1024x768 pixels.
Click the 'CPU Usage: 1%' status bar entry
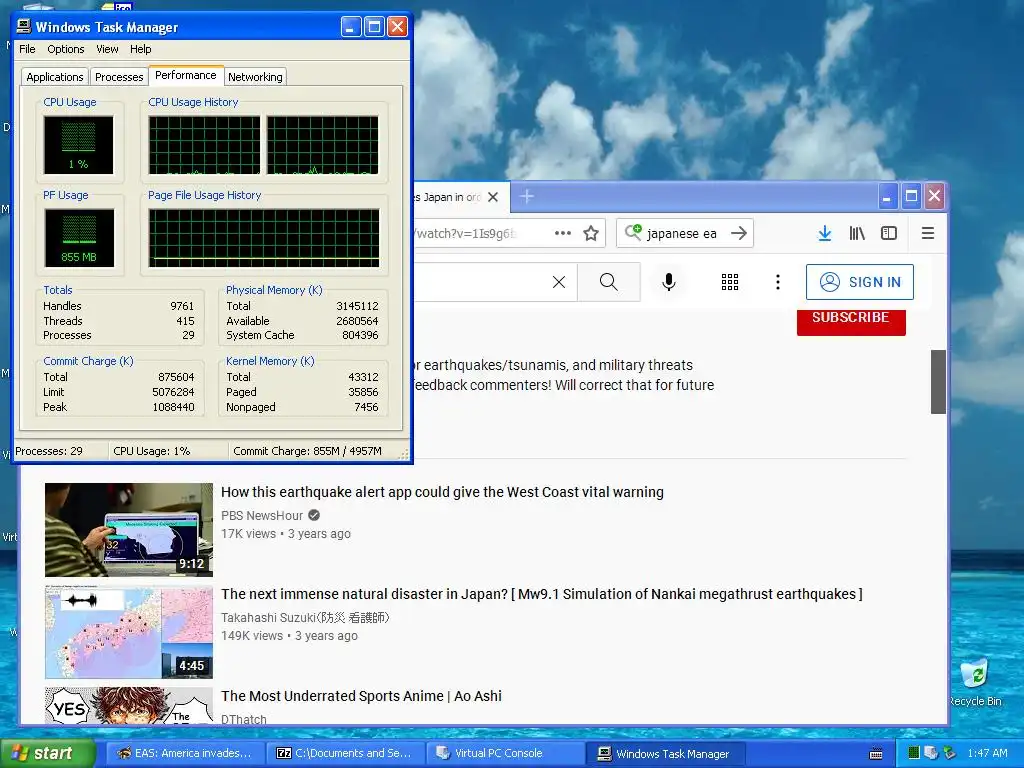point(152,451)
